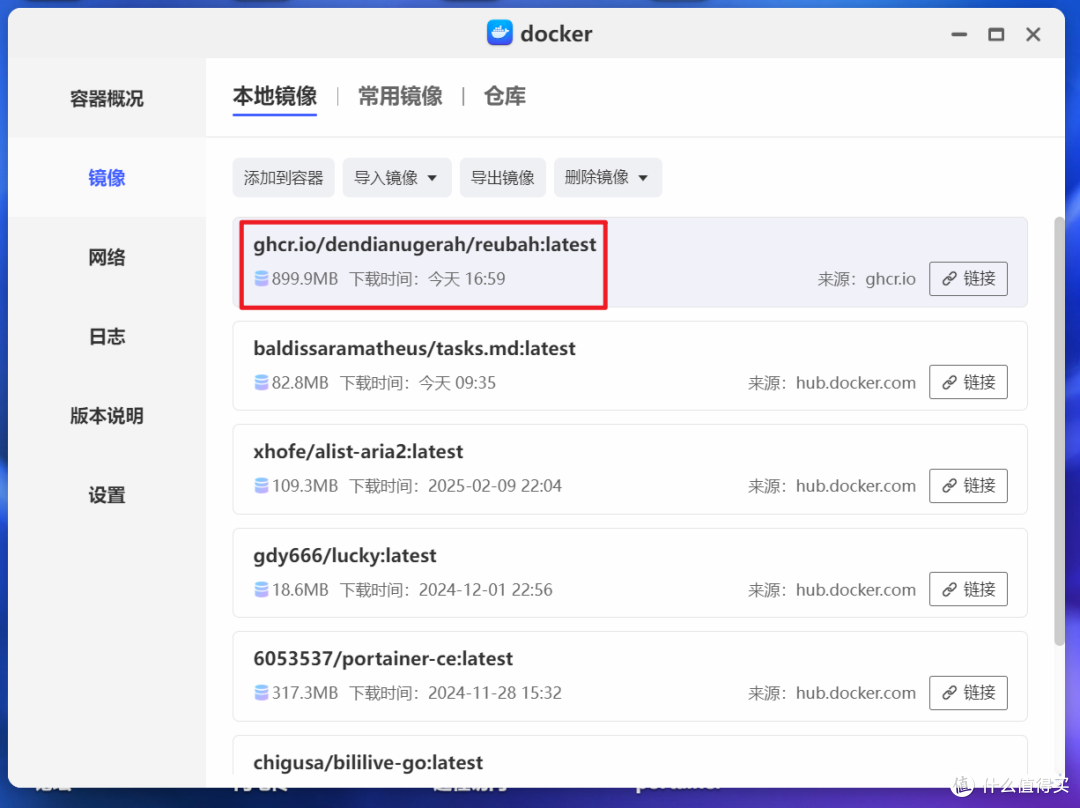The height and width of the screenshot is (808, 1080).
Task: Click size icon beside 899.9MB
Action: coord(261,278)
